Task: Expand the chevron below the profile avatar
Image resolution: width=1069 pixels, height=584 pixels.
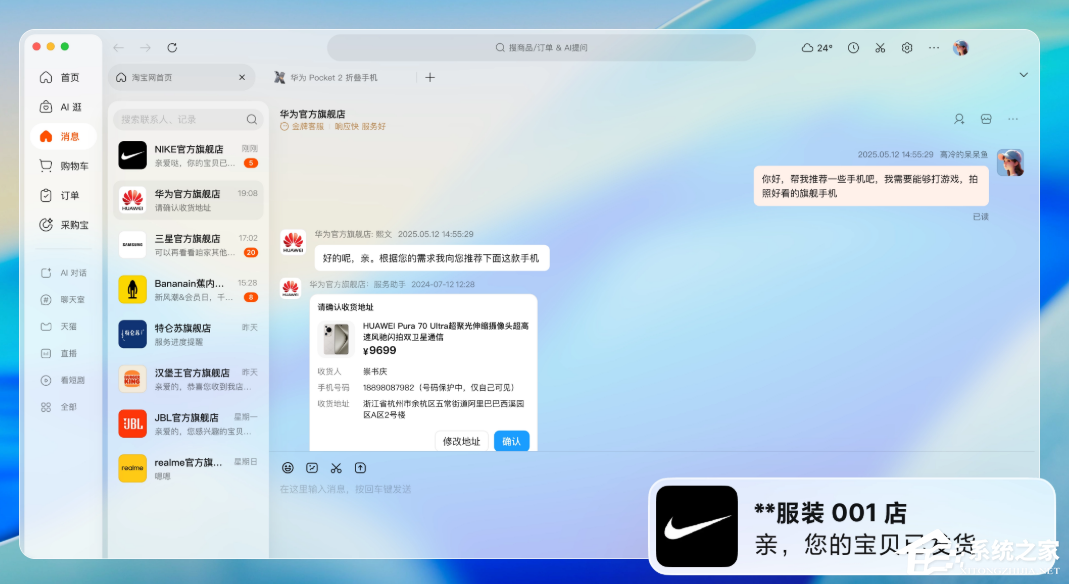Action: pyautogui.click(x=1023, y=74)
